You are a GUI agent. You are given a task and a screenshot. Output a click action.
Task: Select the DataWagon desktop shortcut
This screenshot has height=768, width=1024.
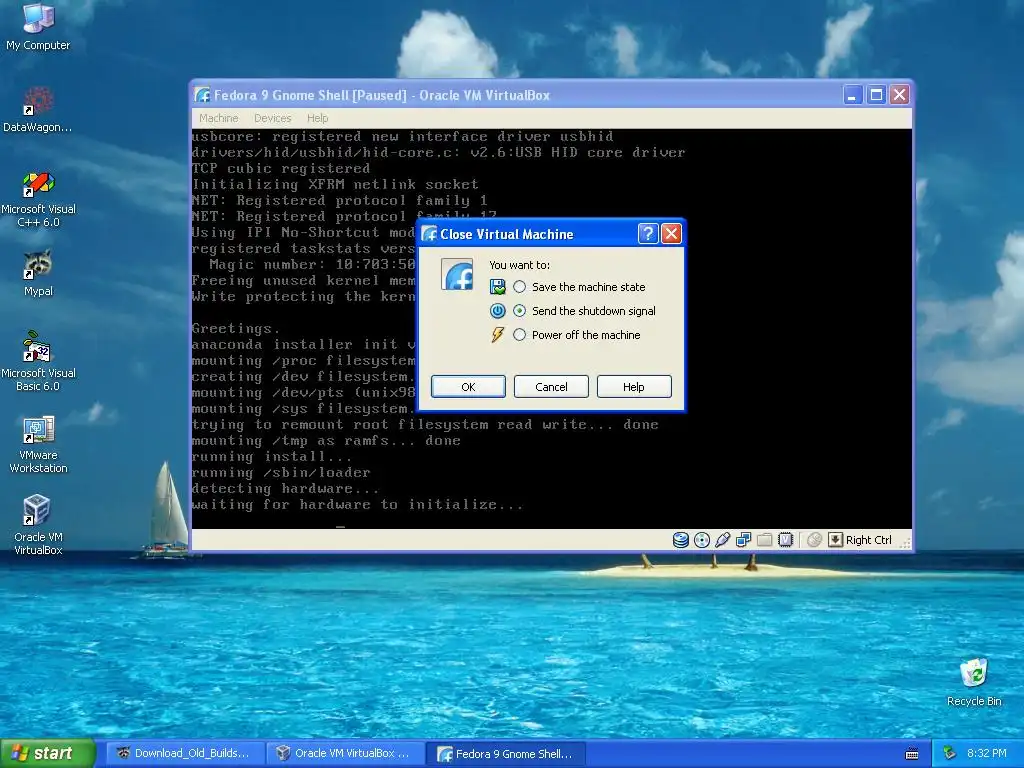[38, 109]
